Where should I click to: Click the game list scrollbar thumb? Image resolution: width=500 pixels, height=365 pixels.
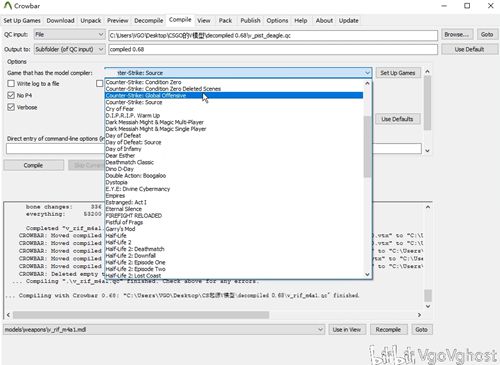coord(367,147)
